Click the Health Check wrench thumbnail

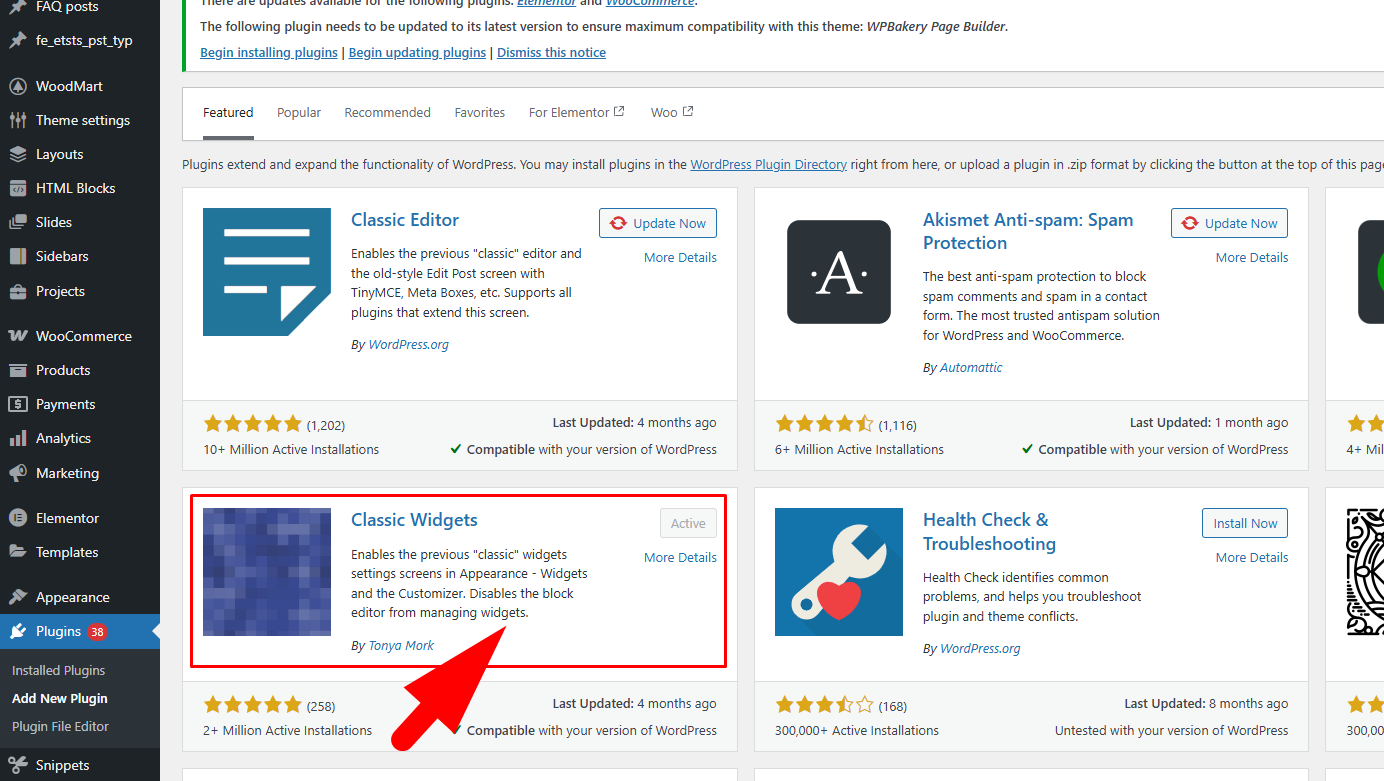point(839,572)
